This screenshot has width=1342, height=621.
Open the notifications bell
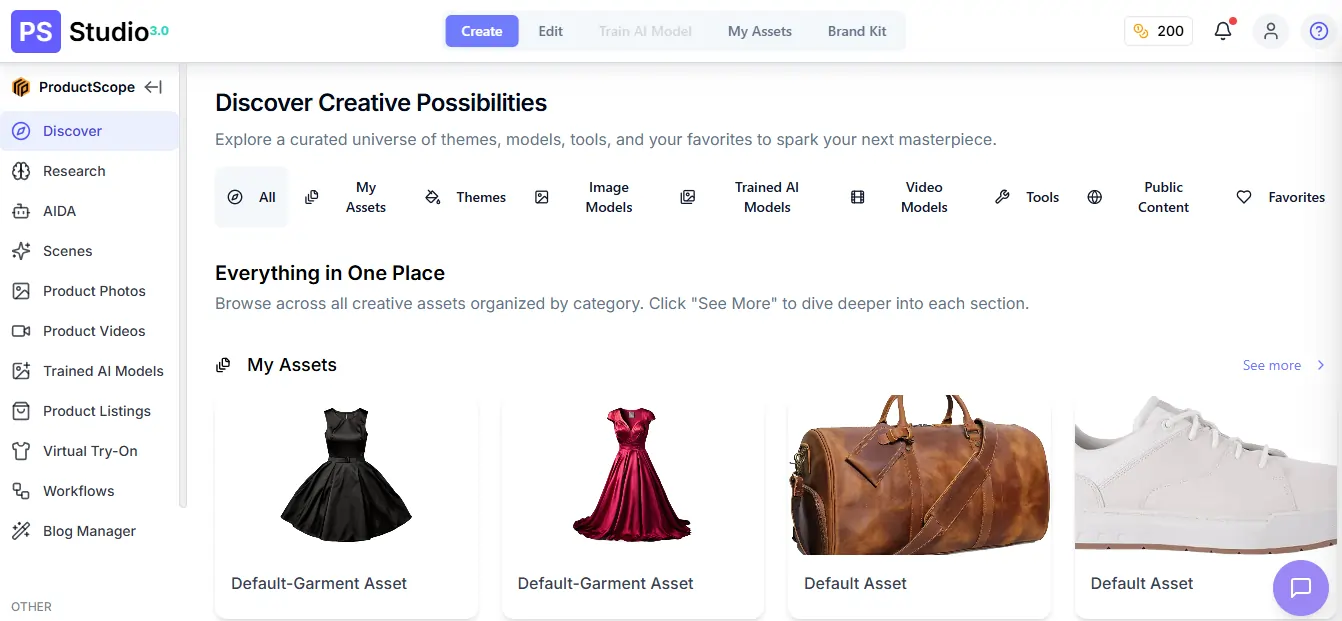1222,31
